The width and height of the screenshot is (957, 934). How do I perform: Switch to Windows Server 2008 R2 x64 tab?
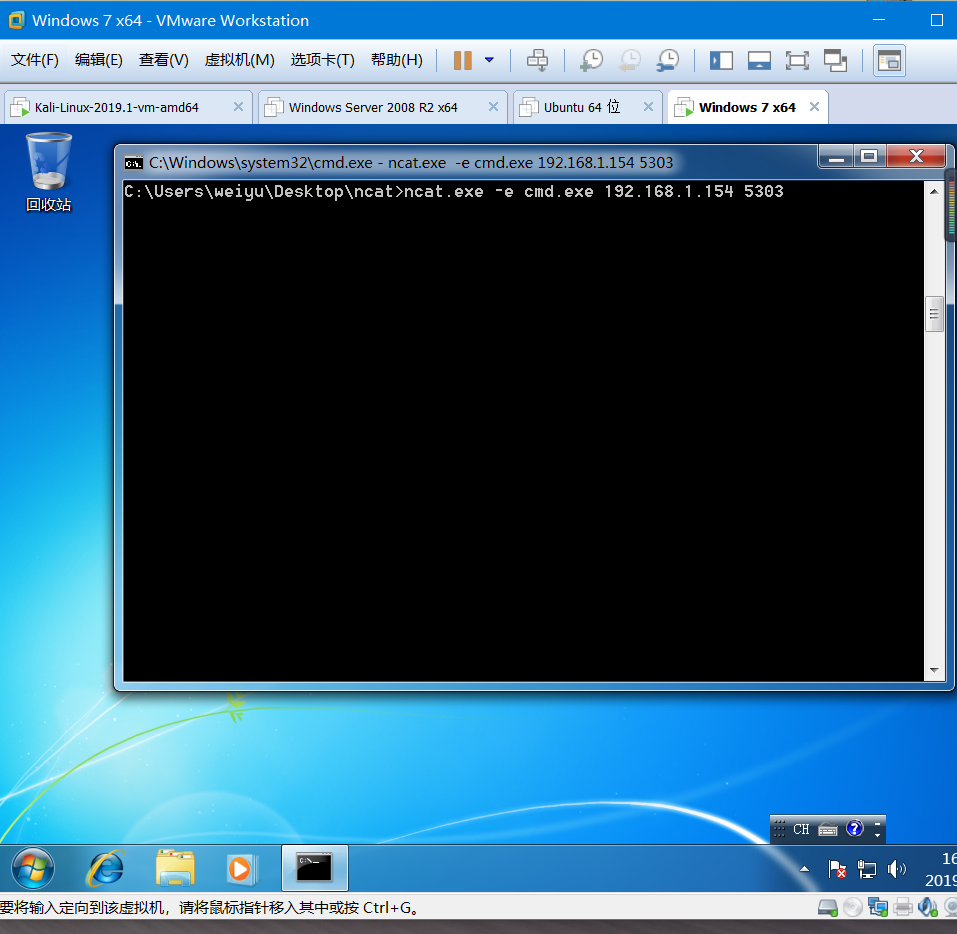coord(383,107)
